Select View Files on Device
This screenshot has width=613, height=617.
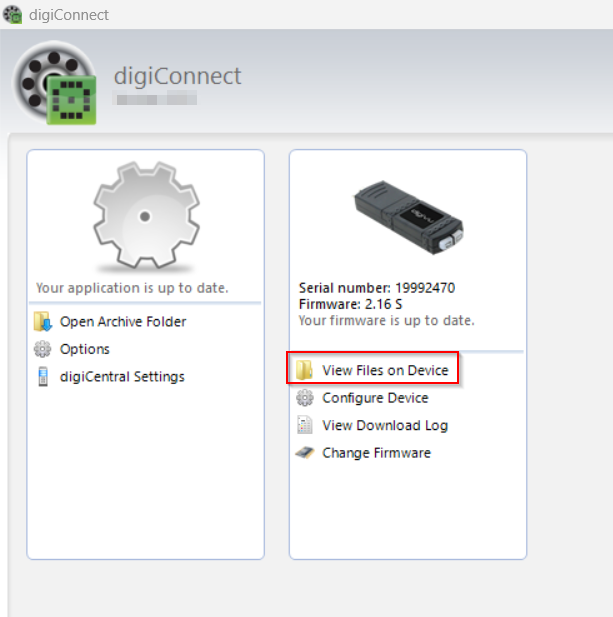point(385,370)
